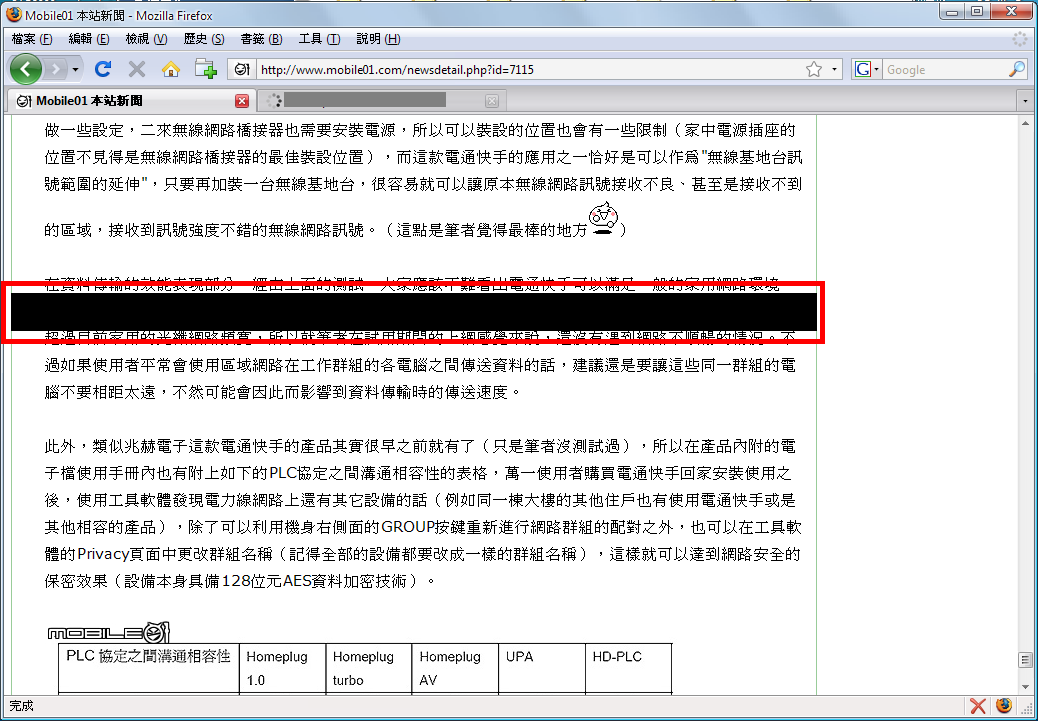This screenshot has height=721, width=1038.
Task: Click the status bar text '完成'
Action: click(21, 706)
